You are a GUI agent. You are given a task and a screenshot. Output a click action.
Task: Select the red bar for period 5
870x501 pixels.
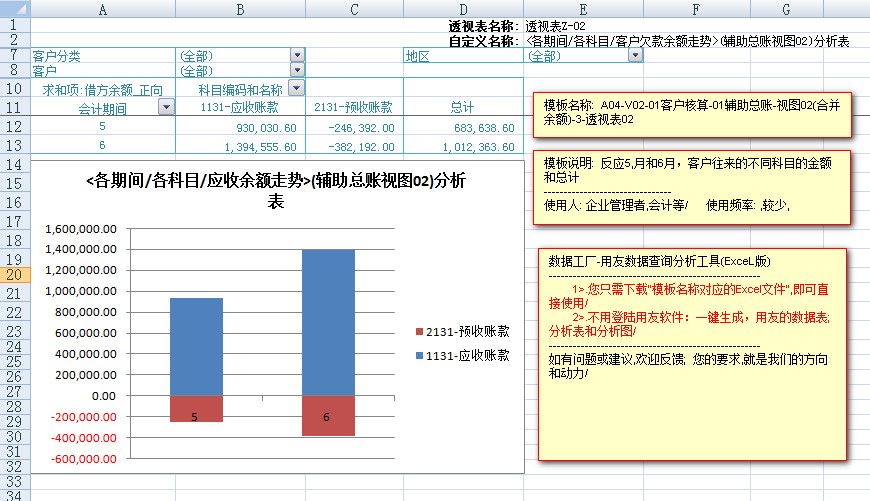(196, 409)
